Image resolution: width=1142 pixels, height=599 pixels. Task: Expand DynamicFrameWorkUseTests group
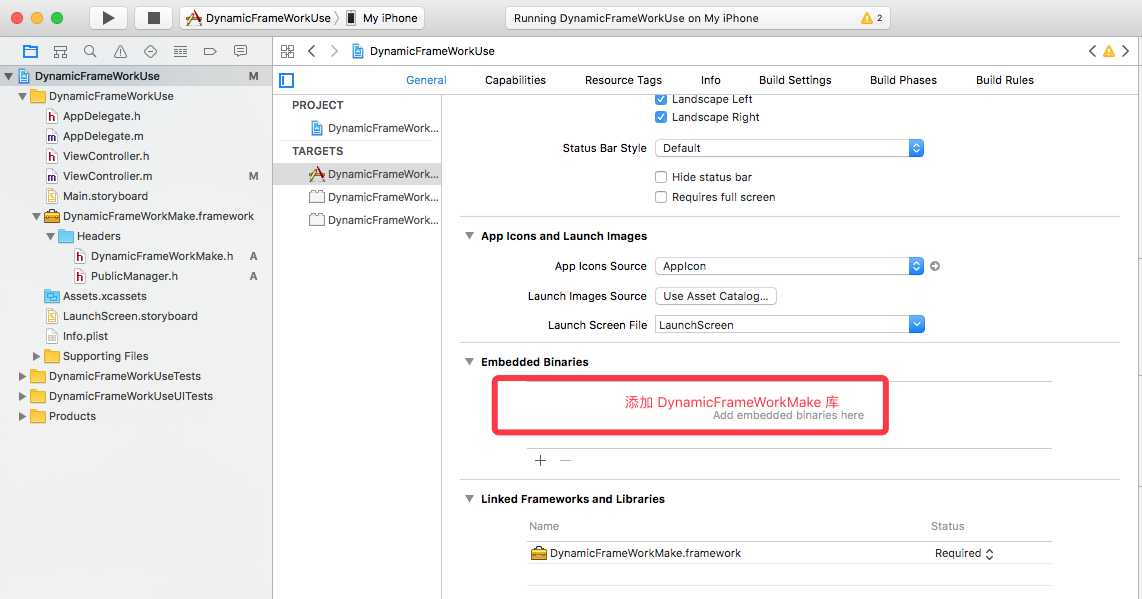point(23,376)
